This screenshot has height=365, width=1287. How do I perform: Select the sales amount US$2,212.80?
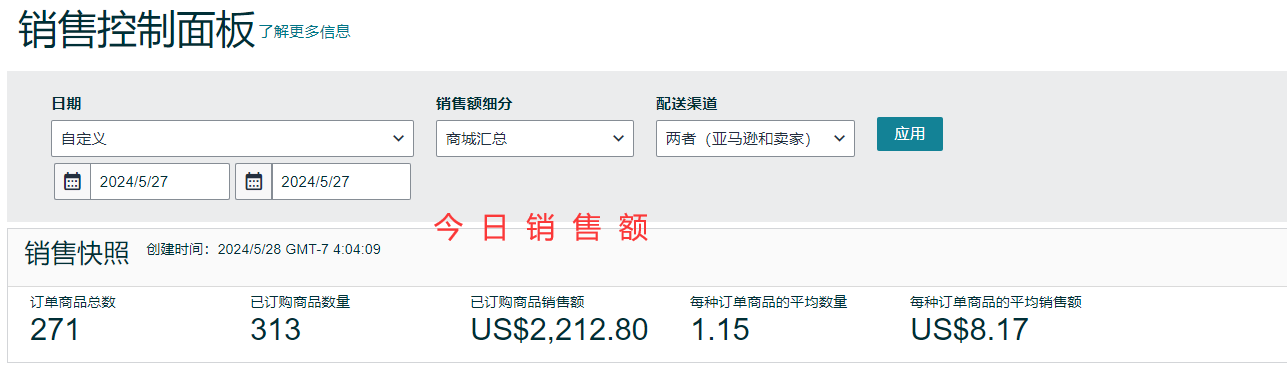point(559,329)
